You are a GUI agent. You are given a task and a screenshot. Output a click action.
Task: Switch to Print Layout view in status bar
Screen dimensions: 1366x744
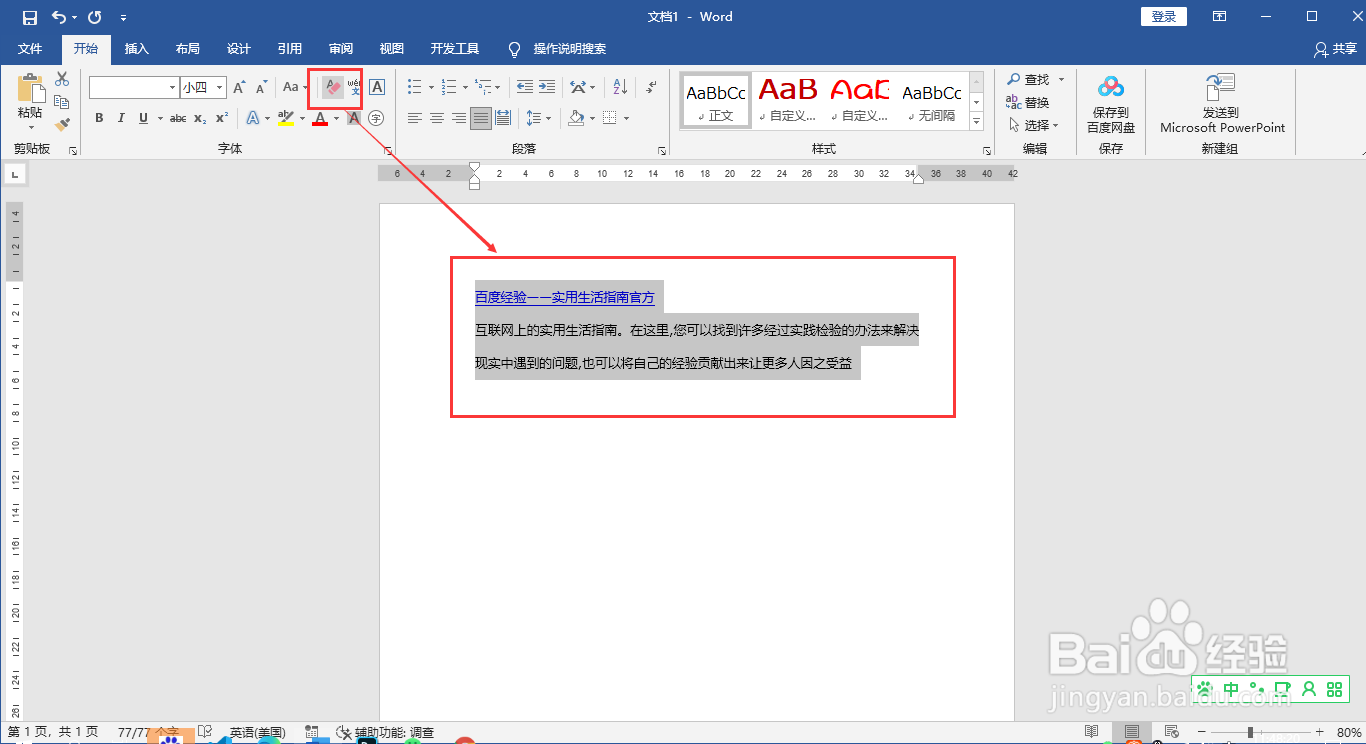pyautogui.click(x=1131, y=732)
